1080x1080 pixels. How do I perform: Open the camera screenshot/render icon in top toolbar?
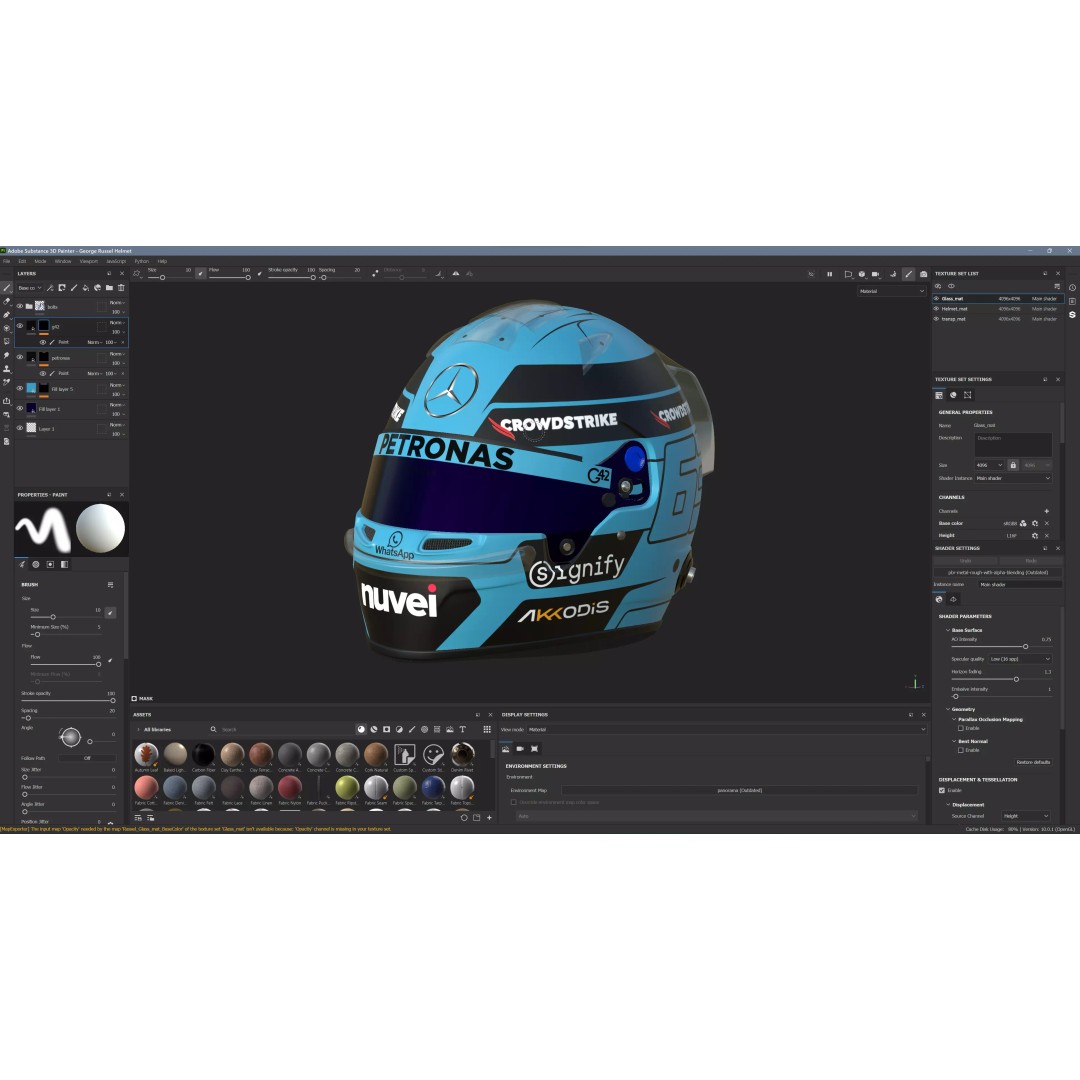coord(924,274)
